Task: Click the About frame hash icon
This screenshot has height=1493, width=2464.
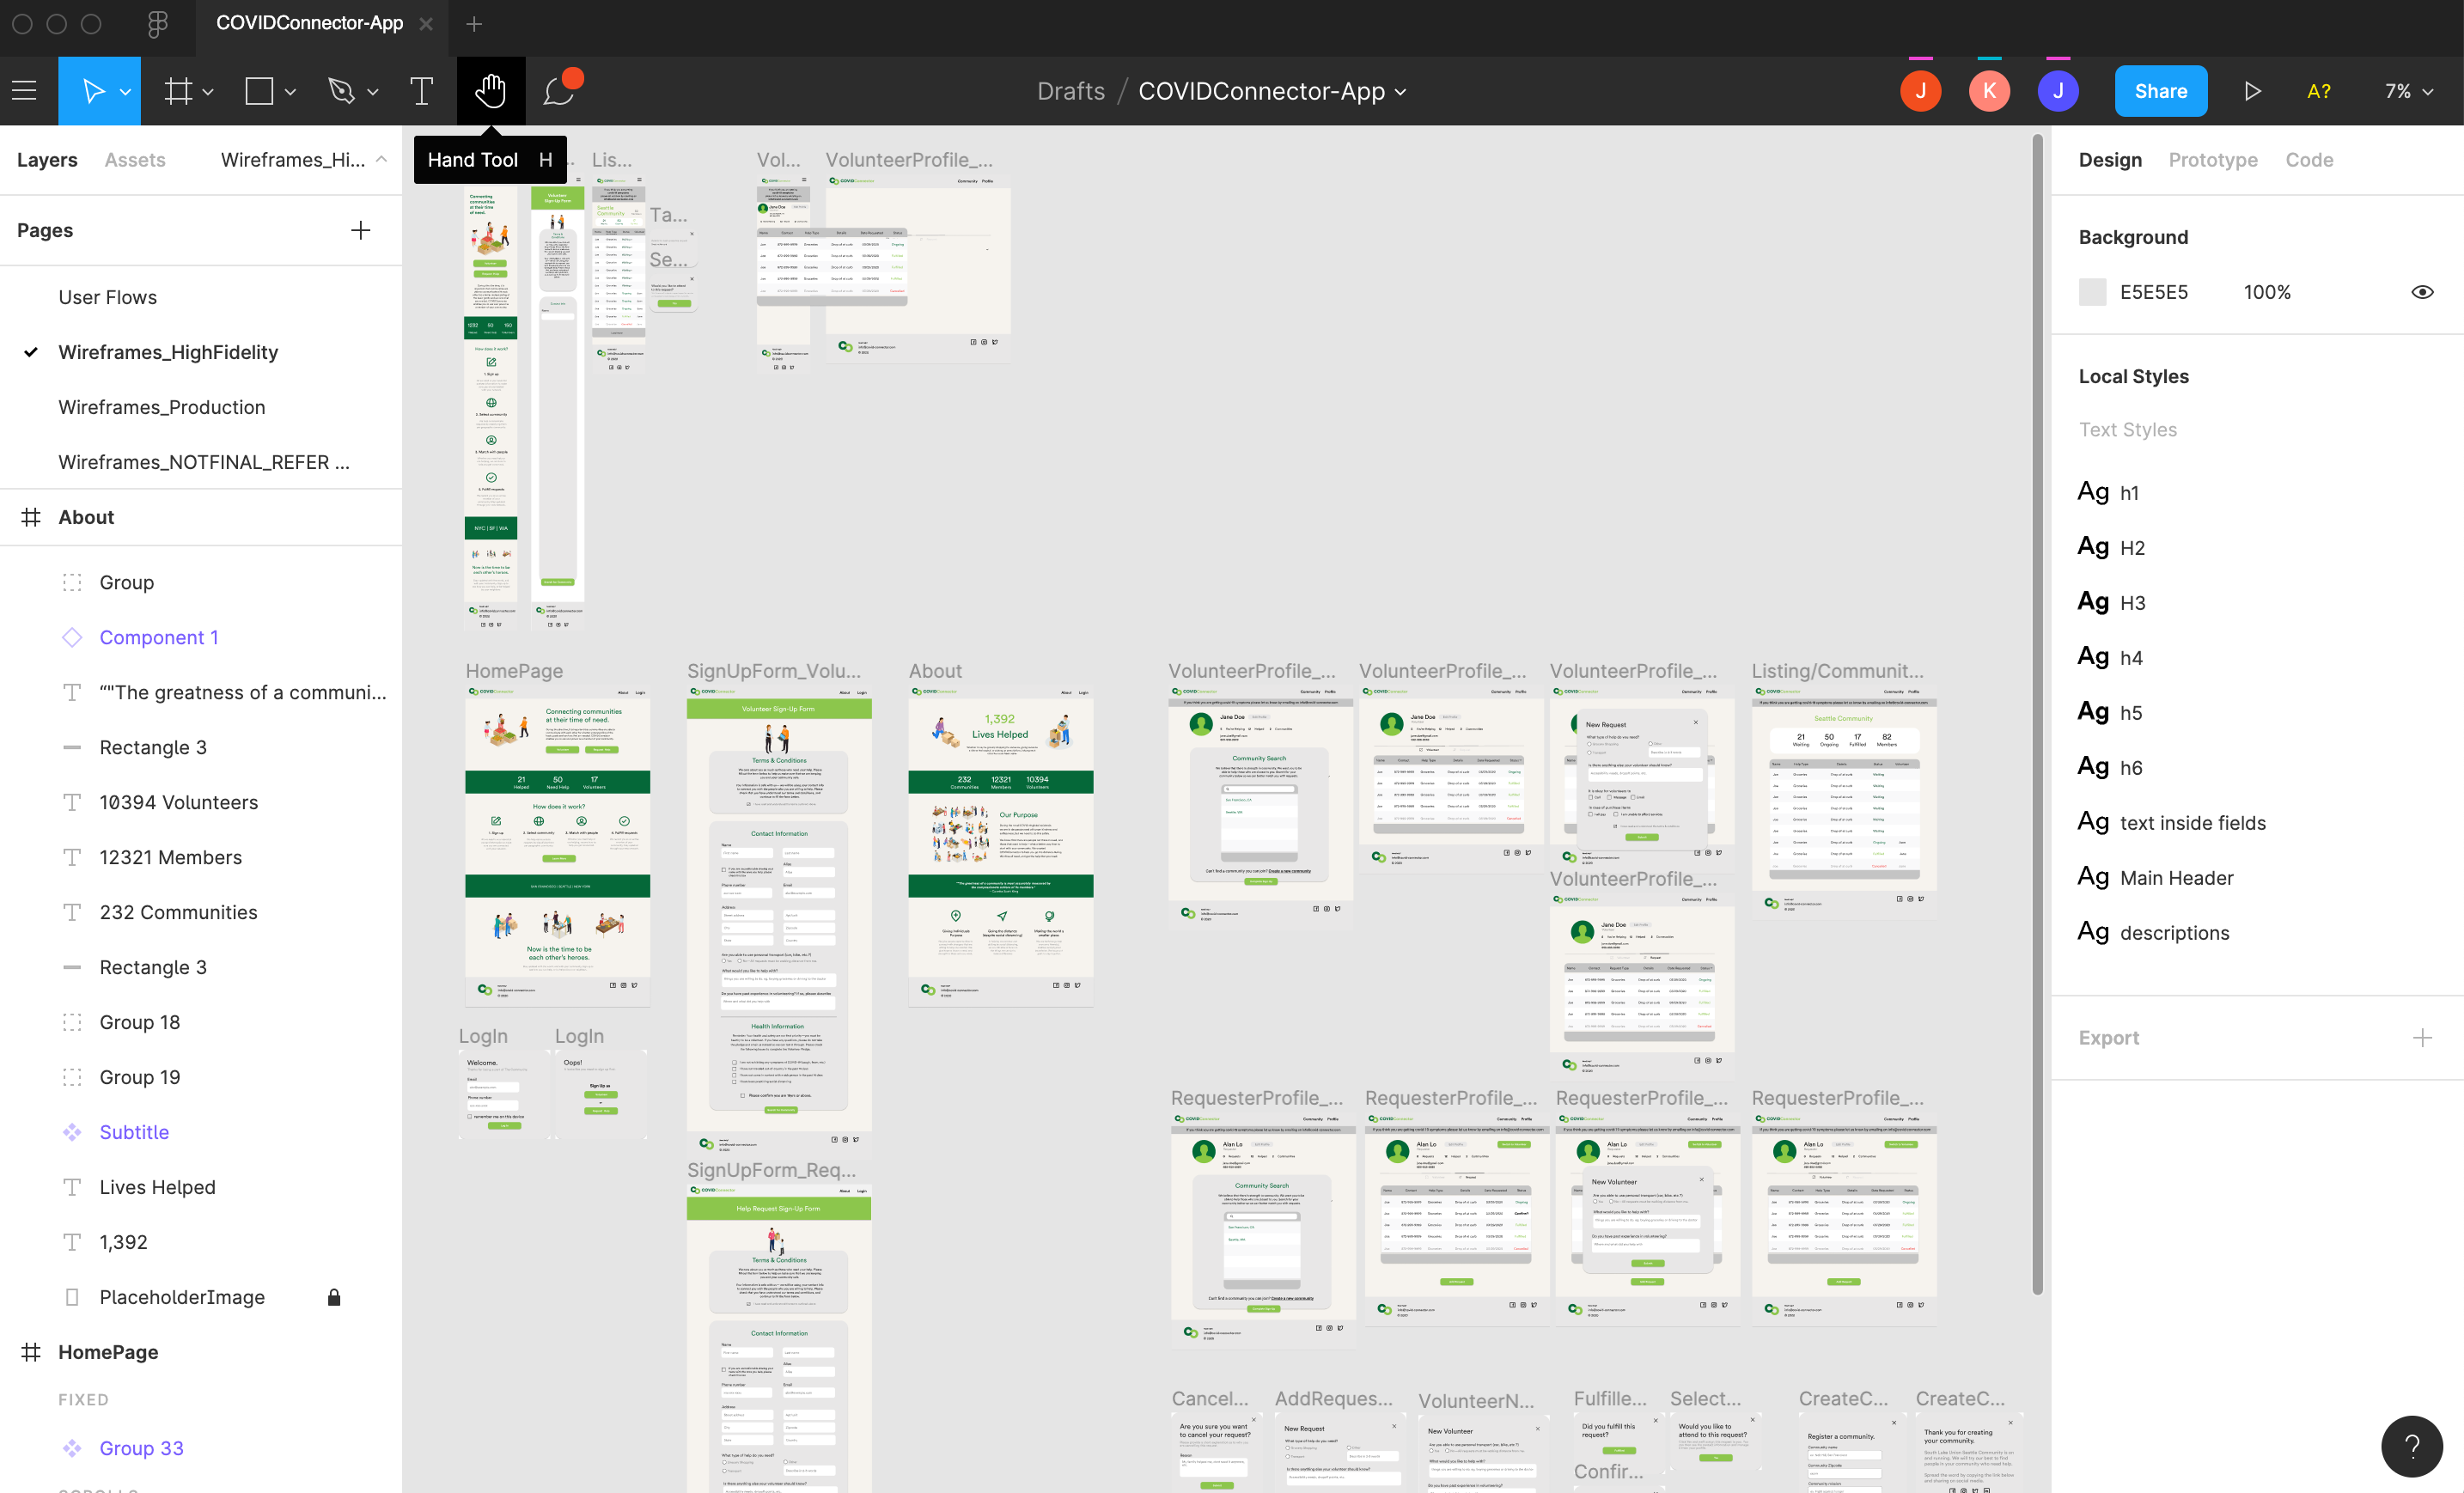Action: pyautogui.click(x=31, y=517)
